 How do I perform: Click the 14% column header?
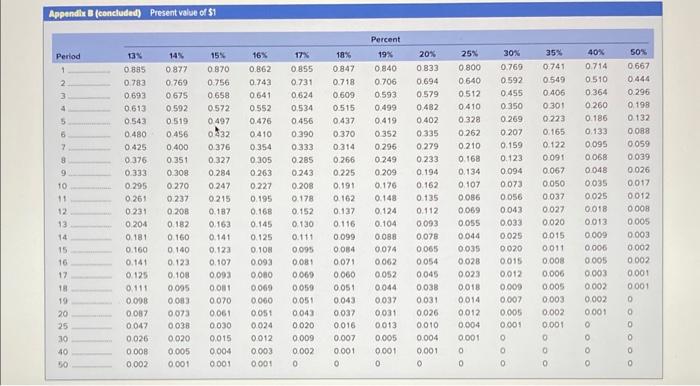click(x=176, y=56)
